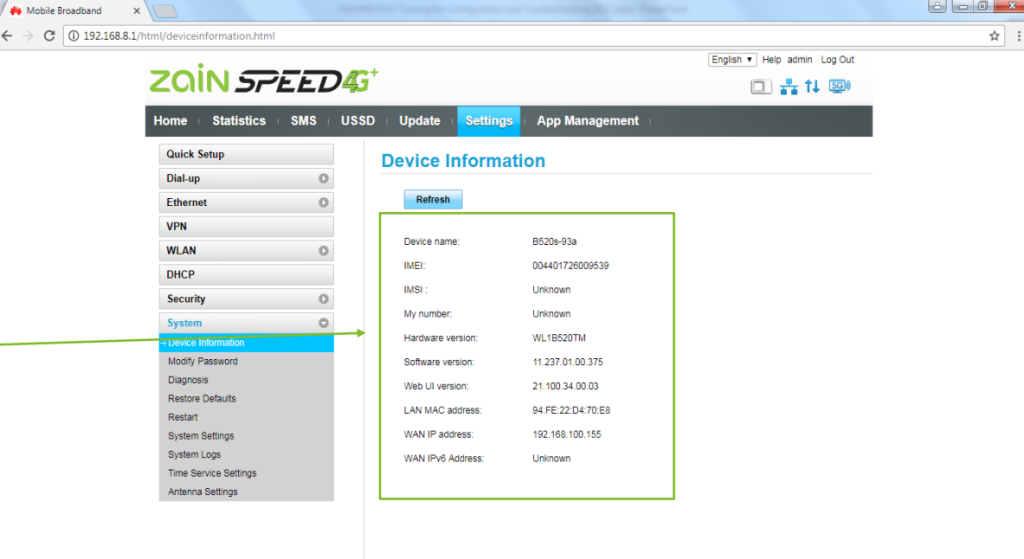Image resolution: width=1024 pixels, height=559 pixels.
Task: Close the Mobile Broadband tab
Action: [136, 11]
